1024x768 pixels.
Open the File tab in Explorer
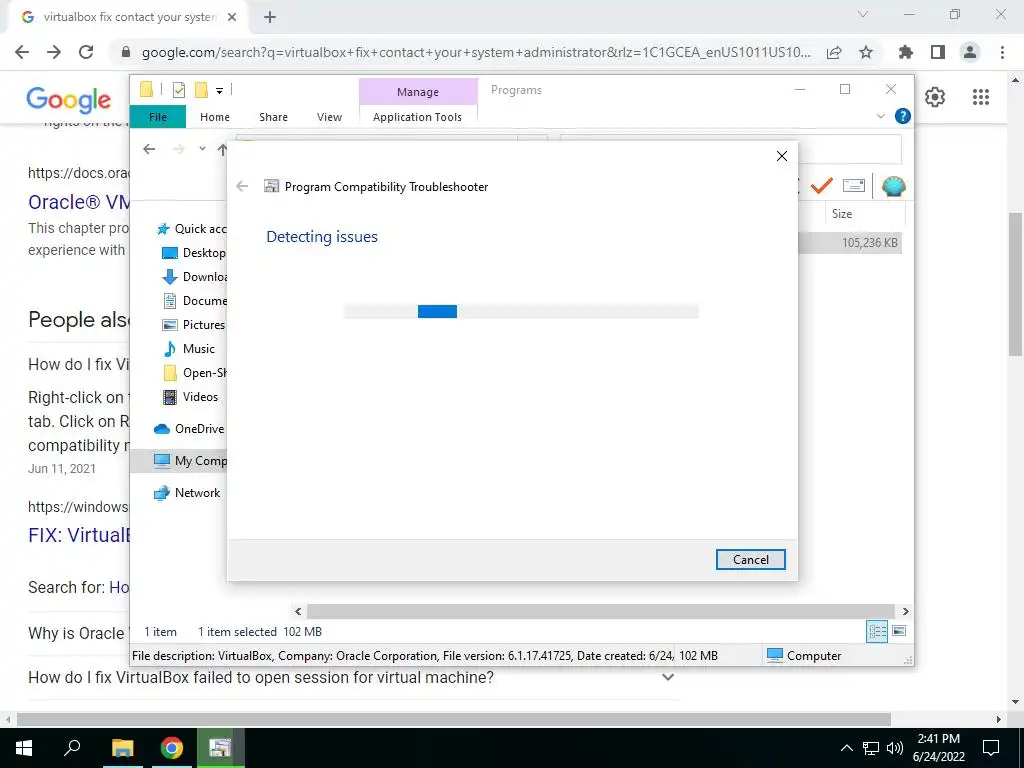157,117
